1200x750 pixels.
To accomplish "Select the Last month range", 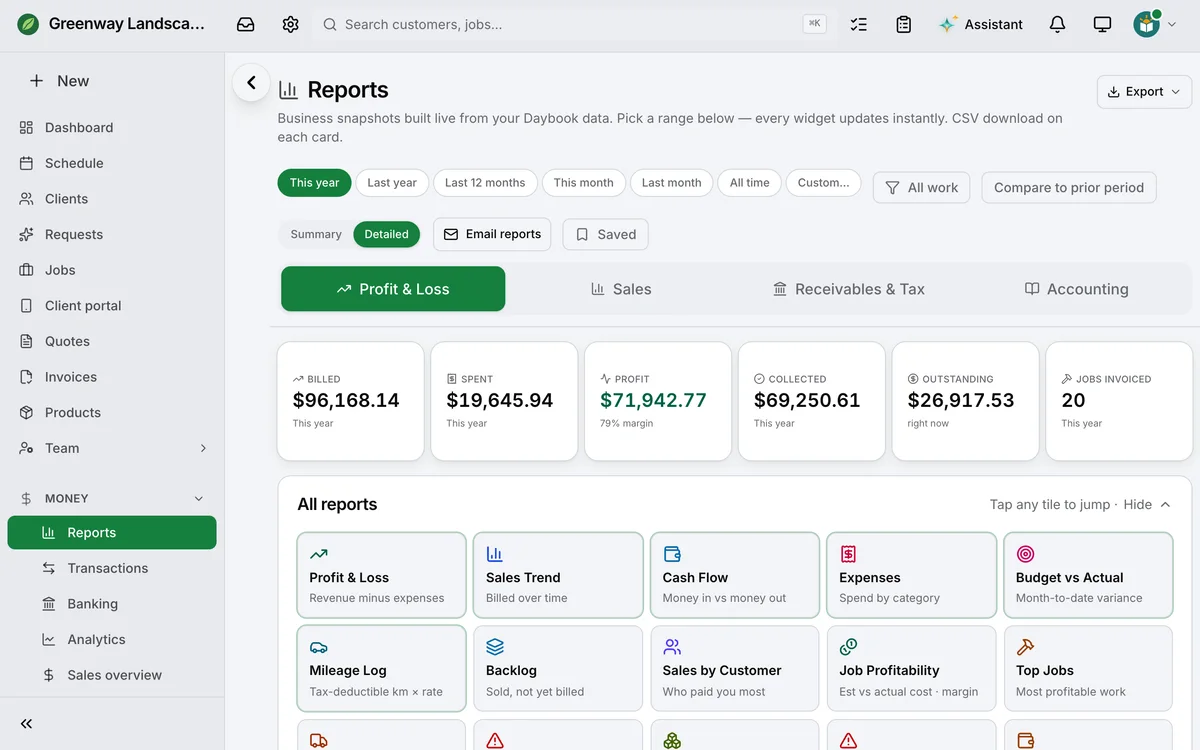I will tap(671, 183).
